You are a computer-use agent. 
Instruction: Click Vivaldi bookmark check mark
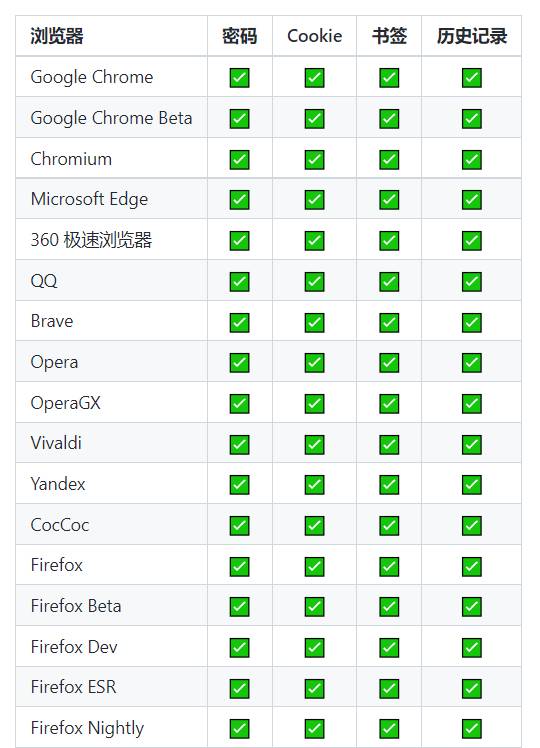[x=389, y=445]
